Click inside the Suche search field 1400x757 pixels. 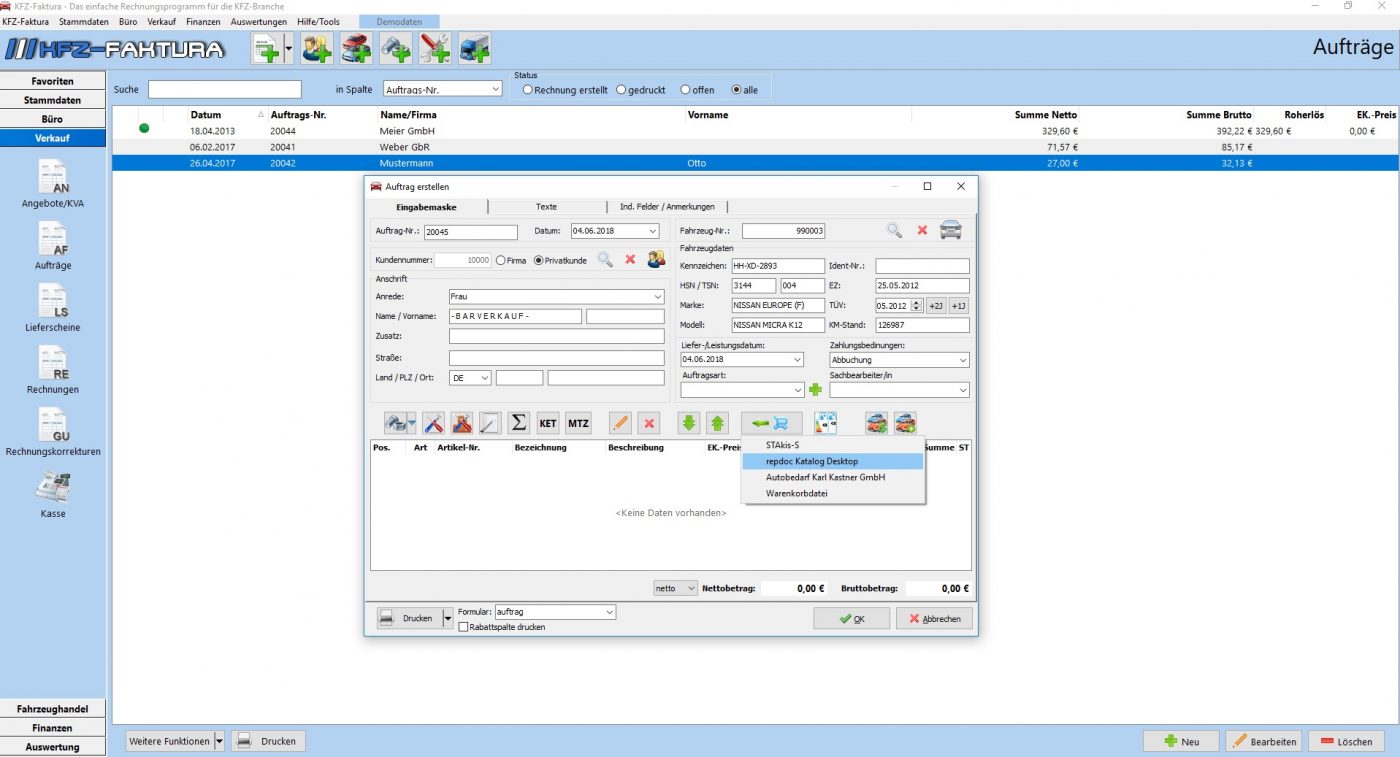pyautogui.click(x=224, y=89)
